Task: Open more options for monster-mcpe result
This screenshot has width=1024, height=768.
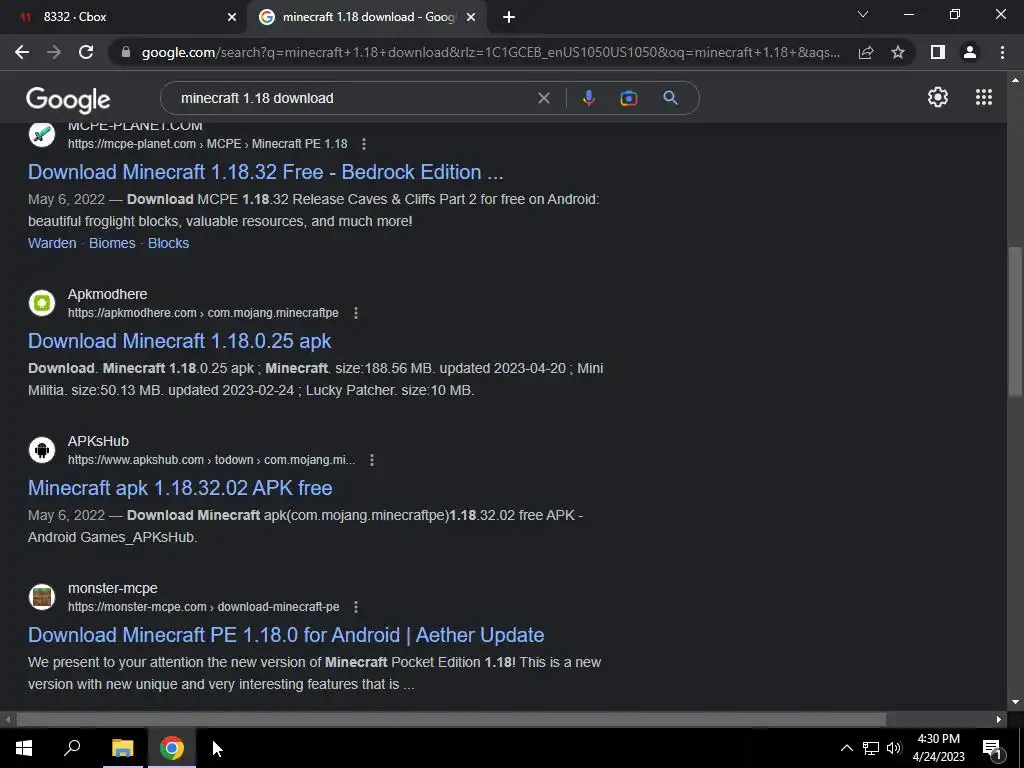Action: pos(356,607)
